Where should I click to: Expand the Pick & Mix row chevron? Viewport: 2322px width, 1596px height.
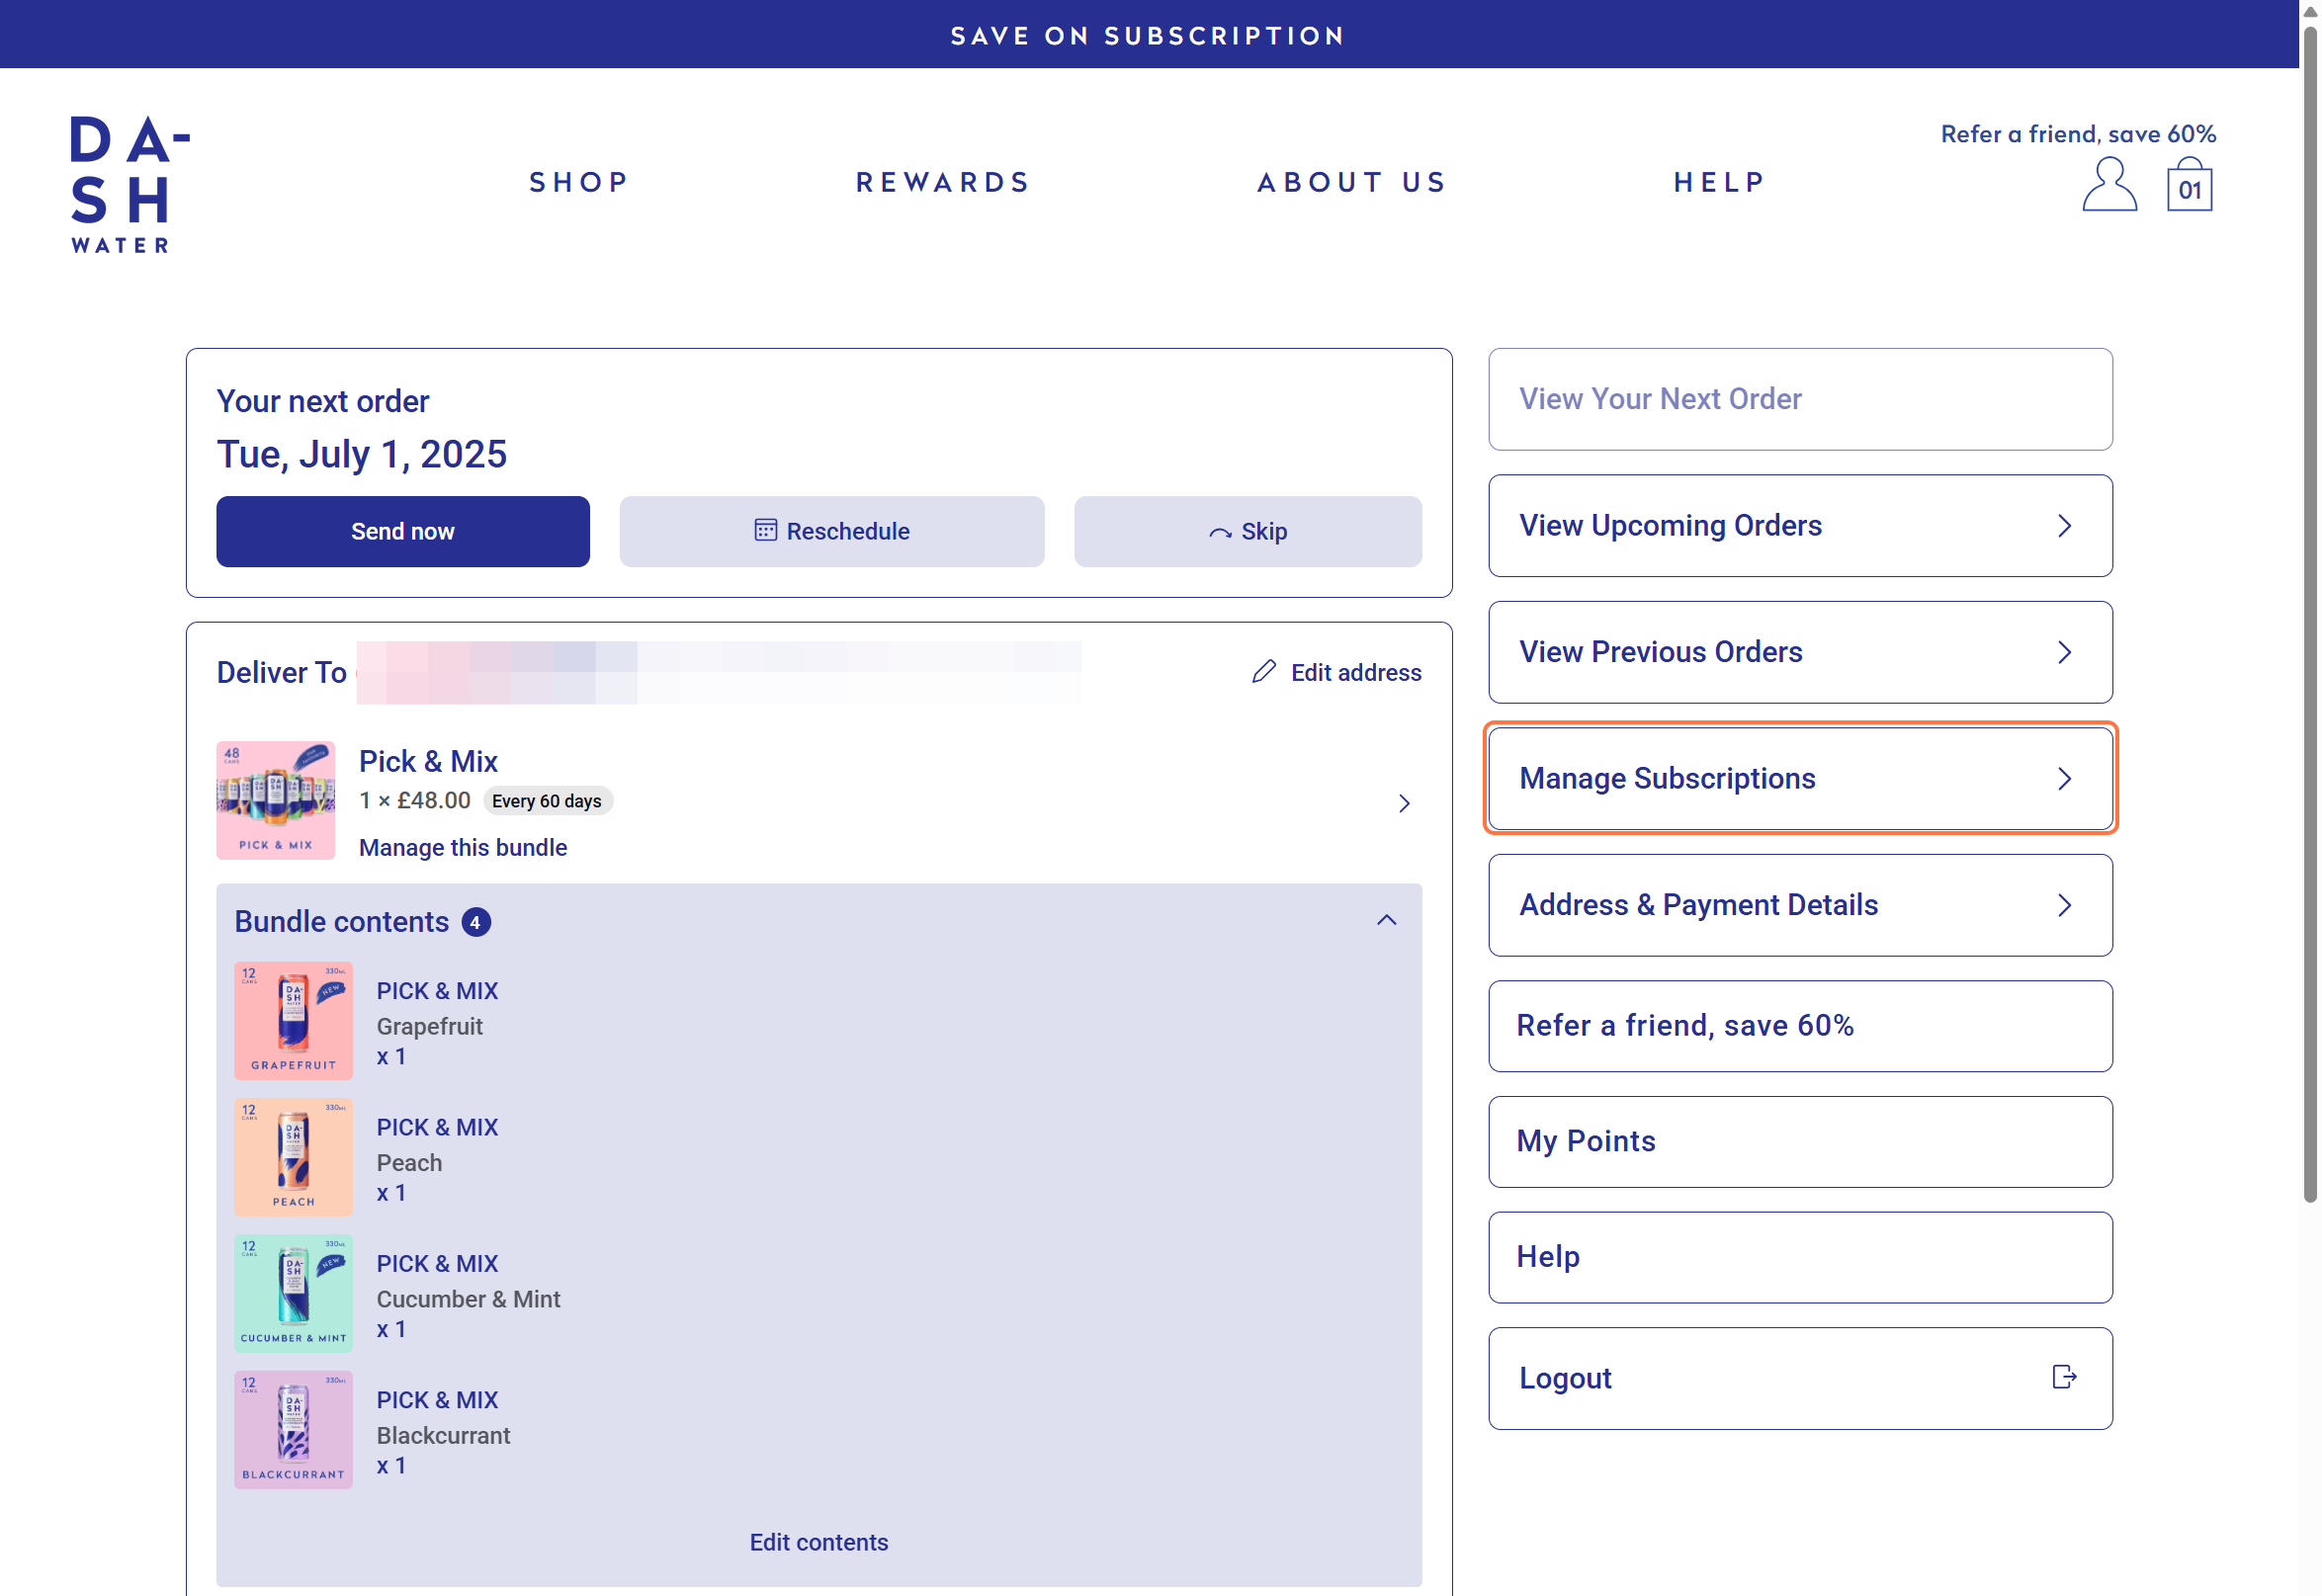[x=1403, y=803]
